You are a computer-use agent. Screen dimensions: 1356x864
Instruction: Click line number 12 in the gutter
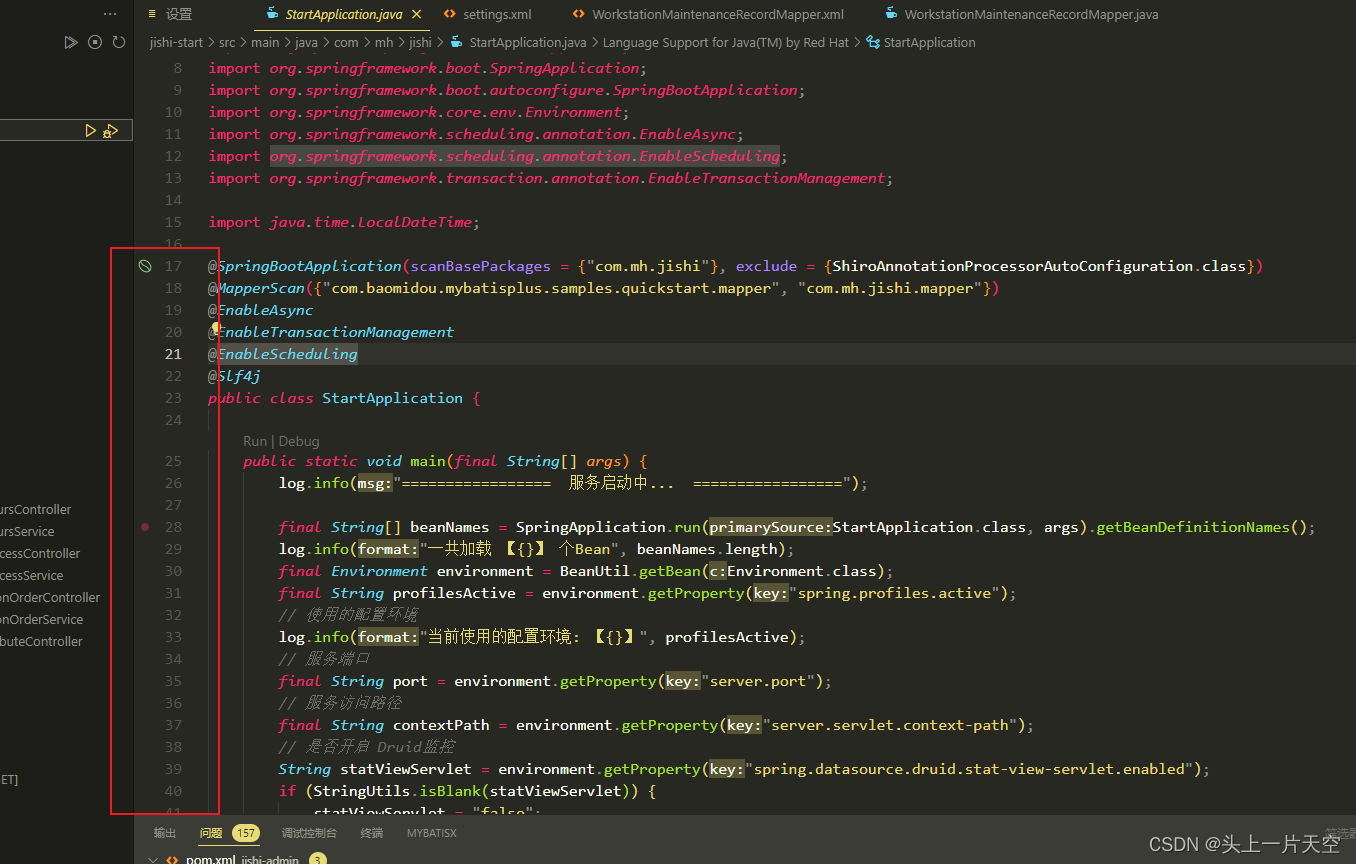coord(174,156)
